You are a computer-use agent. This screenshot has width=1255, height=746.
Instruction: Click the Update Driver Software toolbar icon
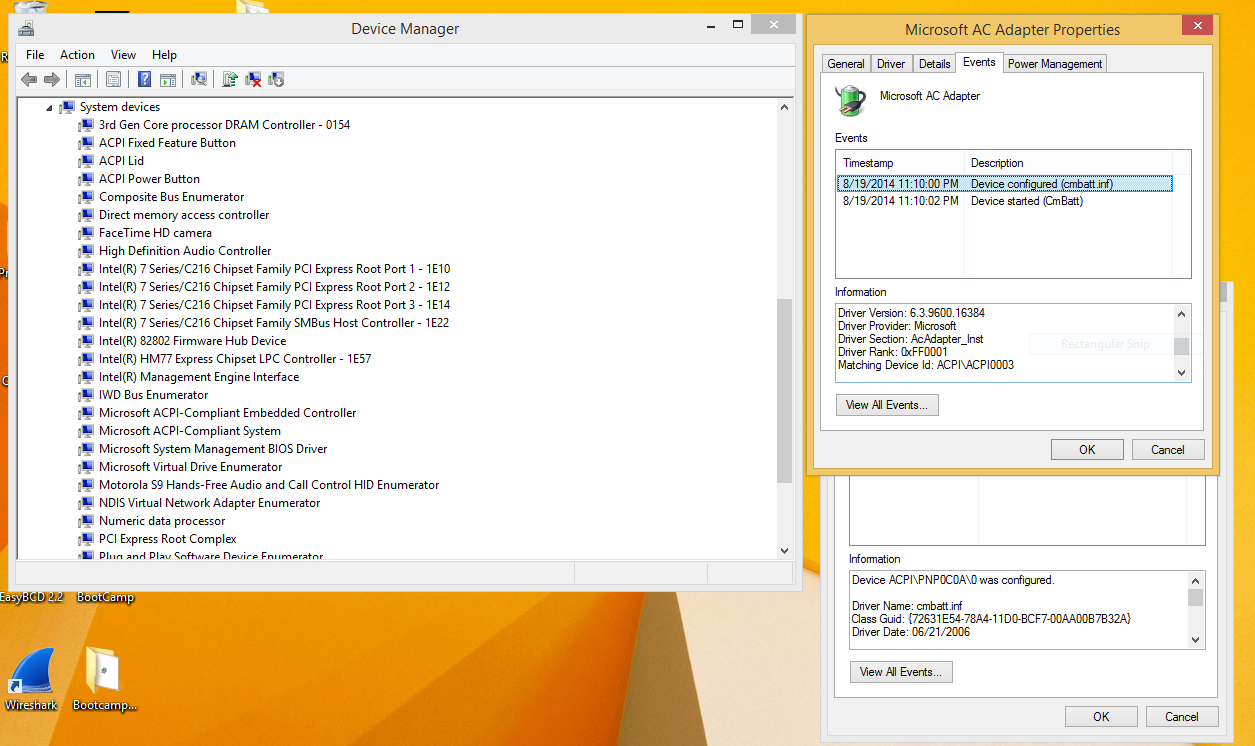[x=230, y=80]
